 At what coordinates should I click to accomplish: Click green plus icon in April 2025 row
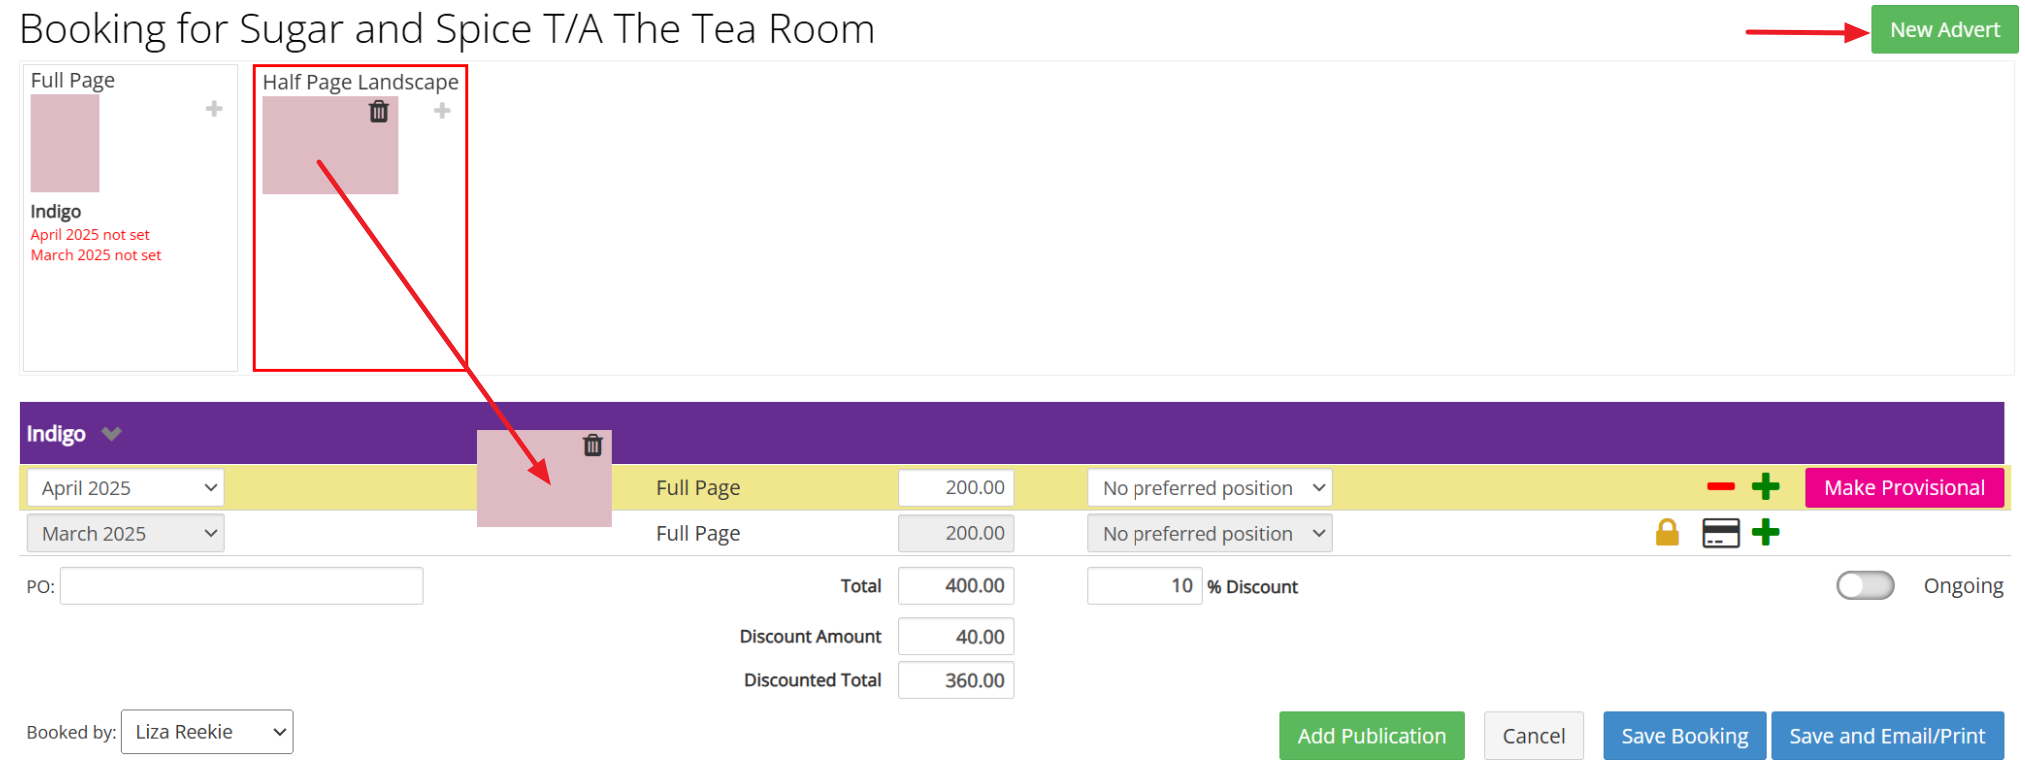click(x=1766, y=487)
